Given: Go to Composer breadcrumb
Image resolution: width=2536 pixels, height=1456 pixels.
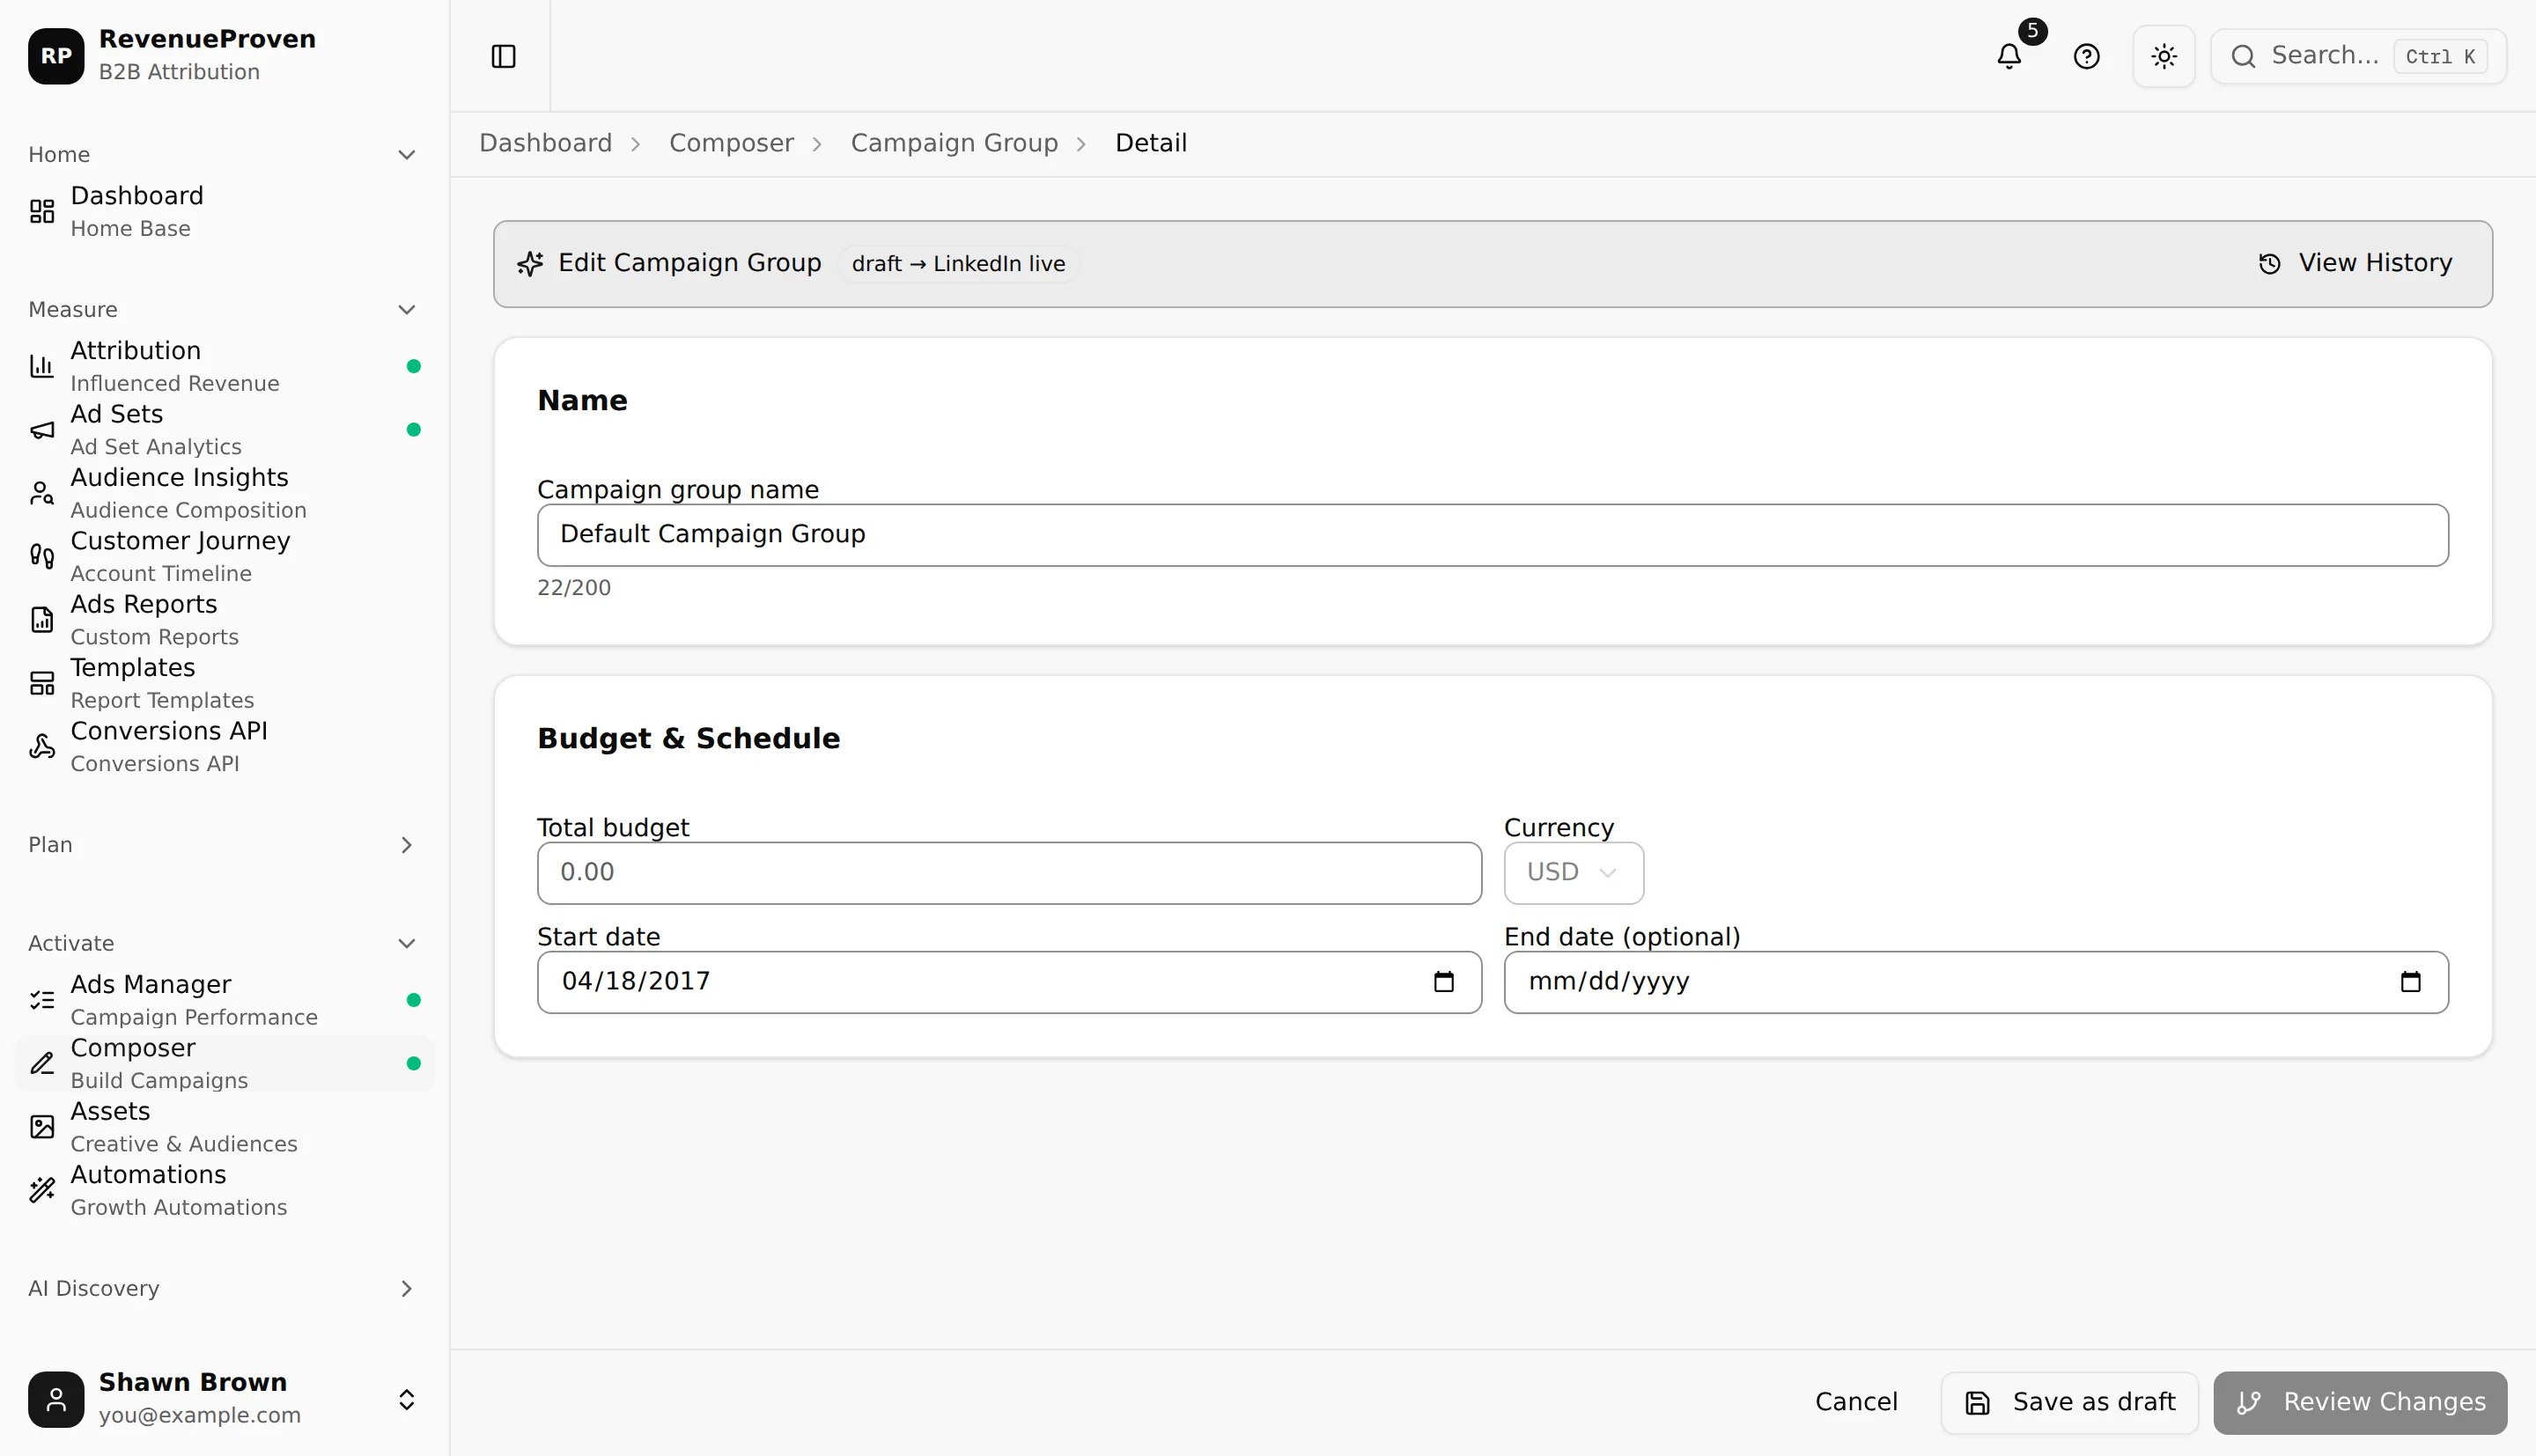Looking at the screenshot, I should [x=731, y=143].
